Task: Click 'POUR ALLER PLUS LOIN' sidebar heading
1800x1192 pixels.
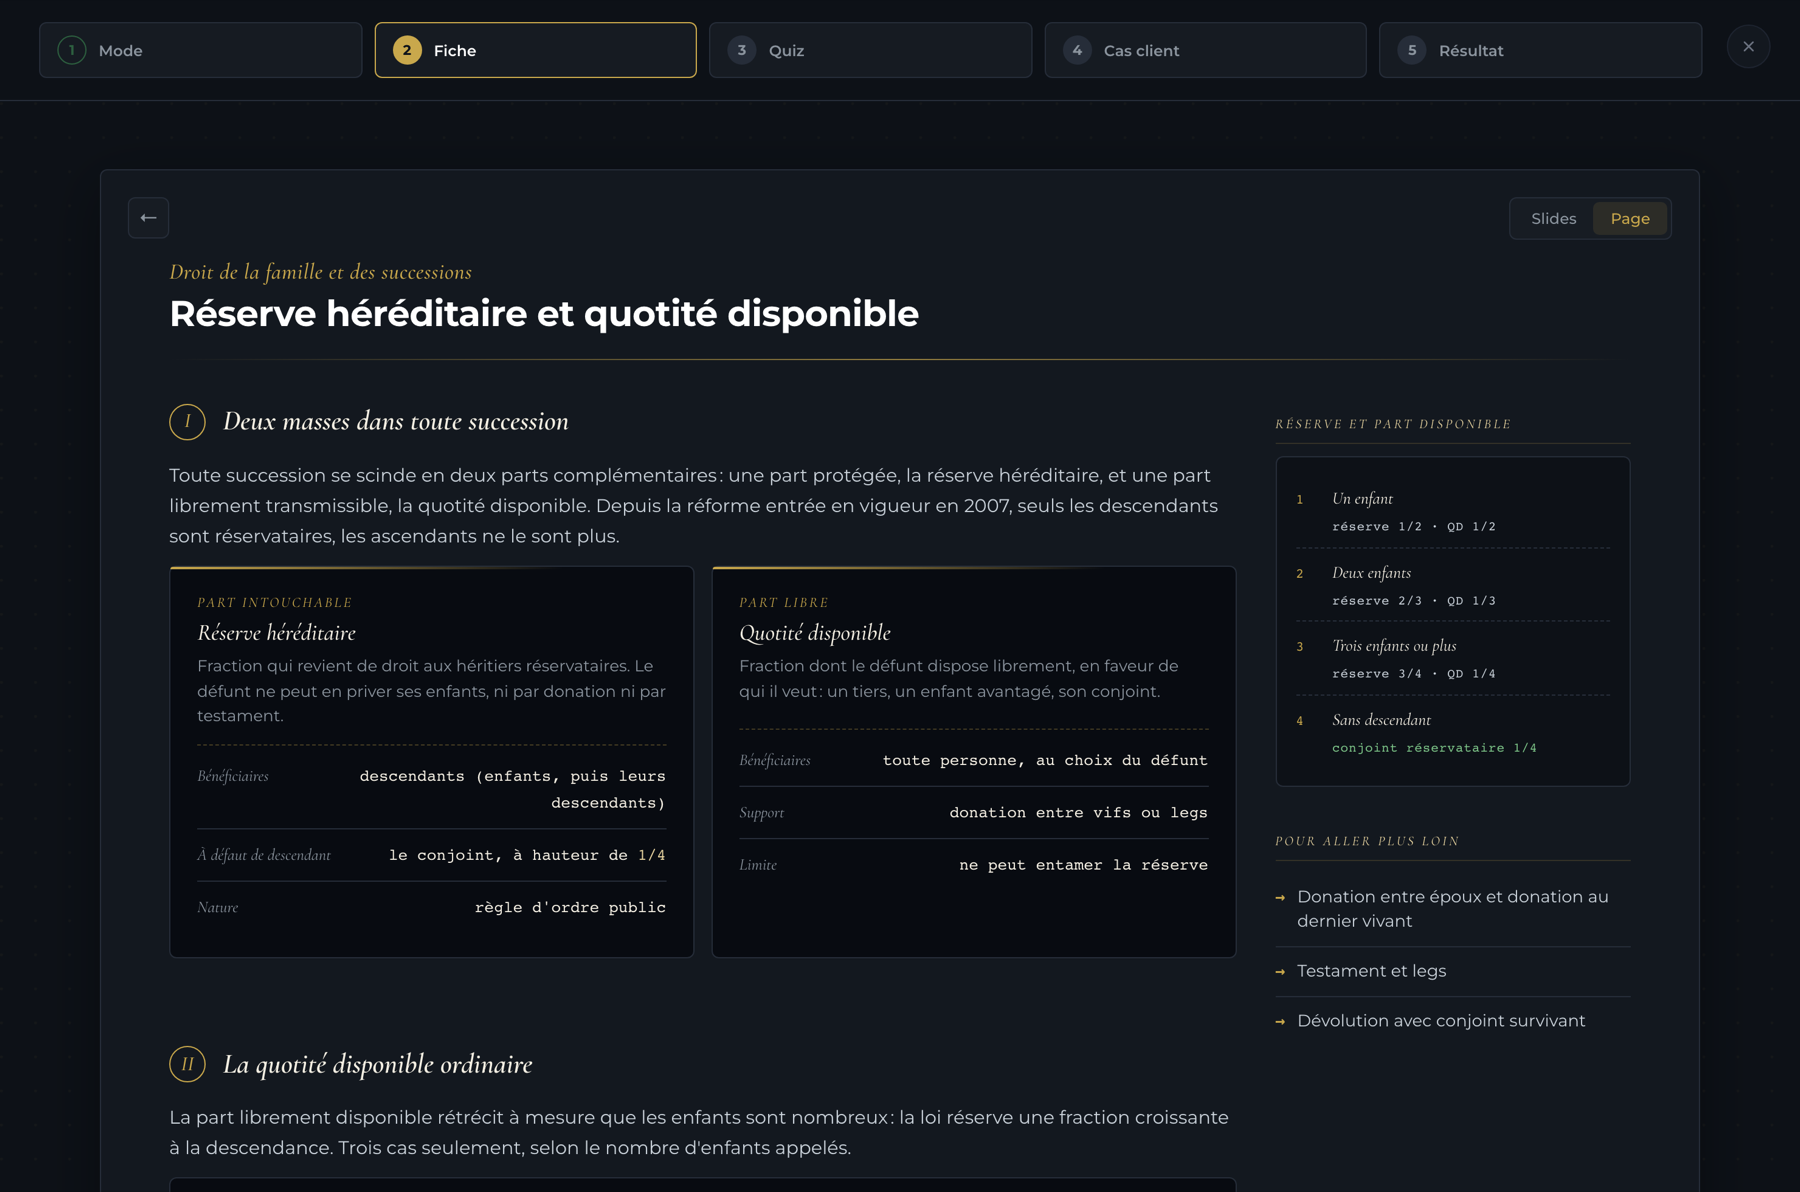Action: (x=1367, y=841)
